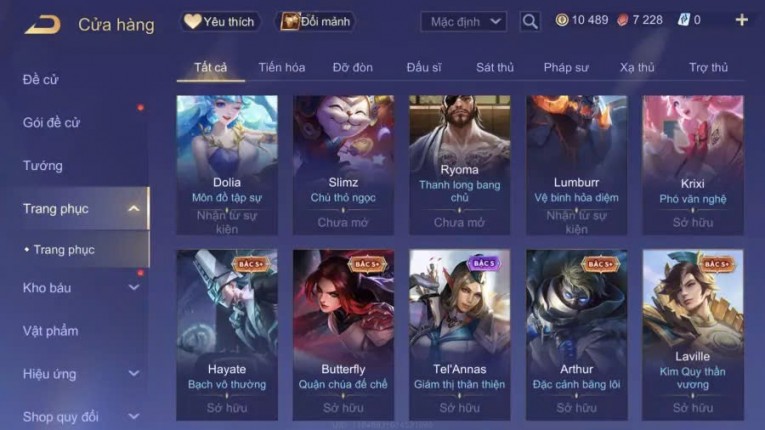Viewport: 765px width, 430px height.
Task: Expand the Hiệu ứng sidebar section
Action: tap(134, 374)
